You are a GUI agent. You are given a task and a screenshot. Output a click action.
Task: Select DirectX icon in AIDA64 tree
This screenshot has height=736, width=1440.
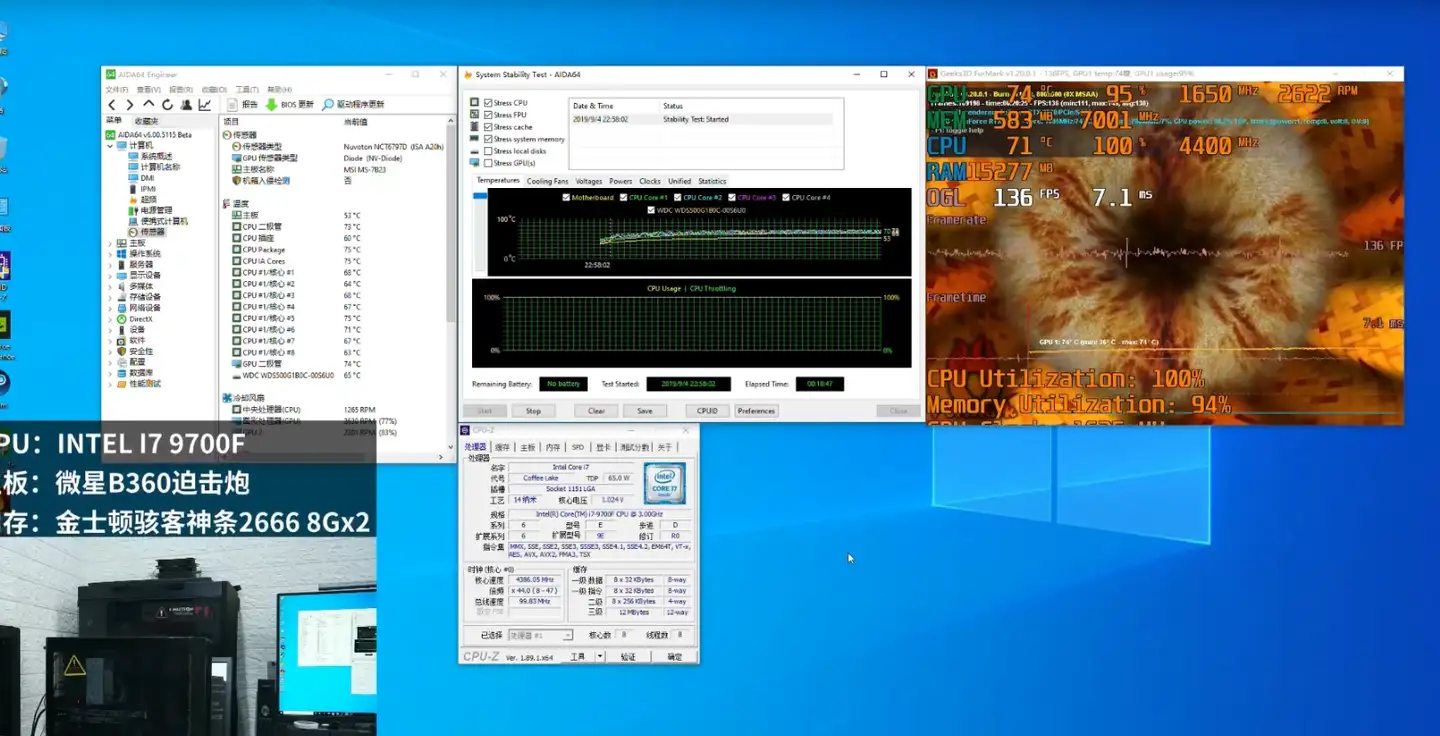(121, 319)
